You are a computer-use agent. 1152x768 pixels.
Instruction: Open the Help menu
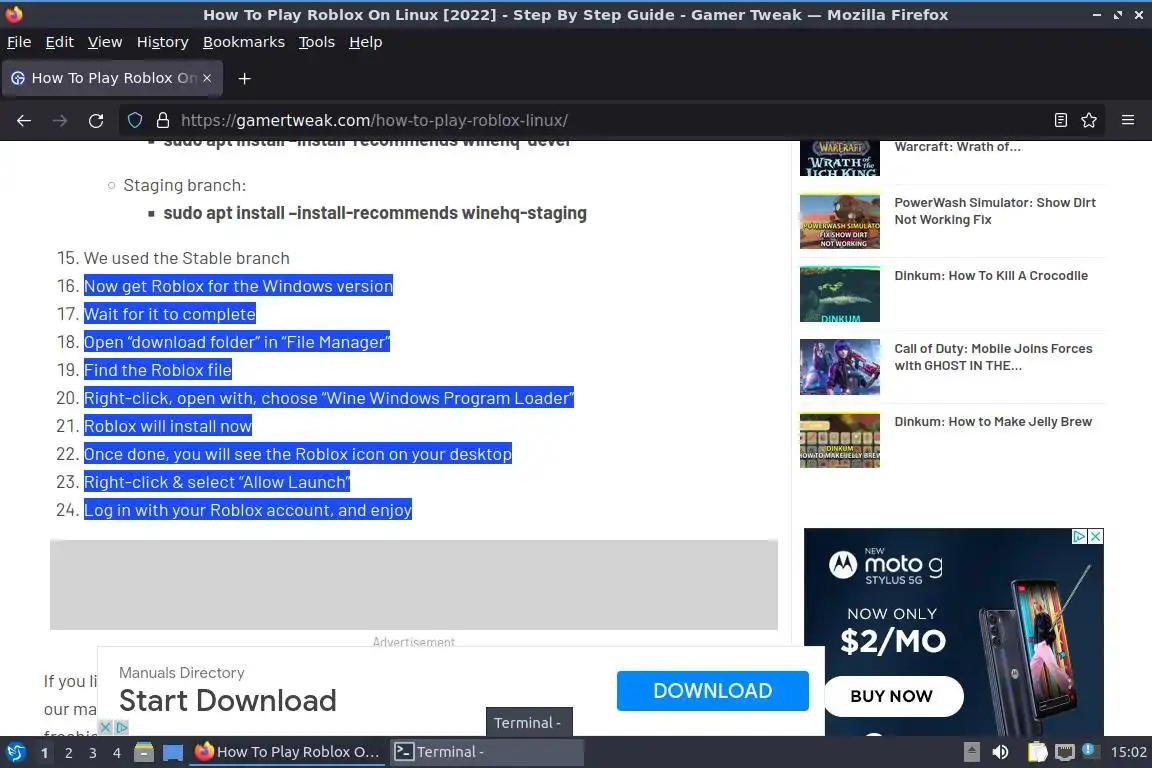tap(365, 42)
